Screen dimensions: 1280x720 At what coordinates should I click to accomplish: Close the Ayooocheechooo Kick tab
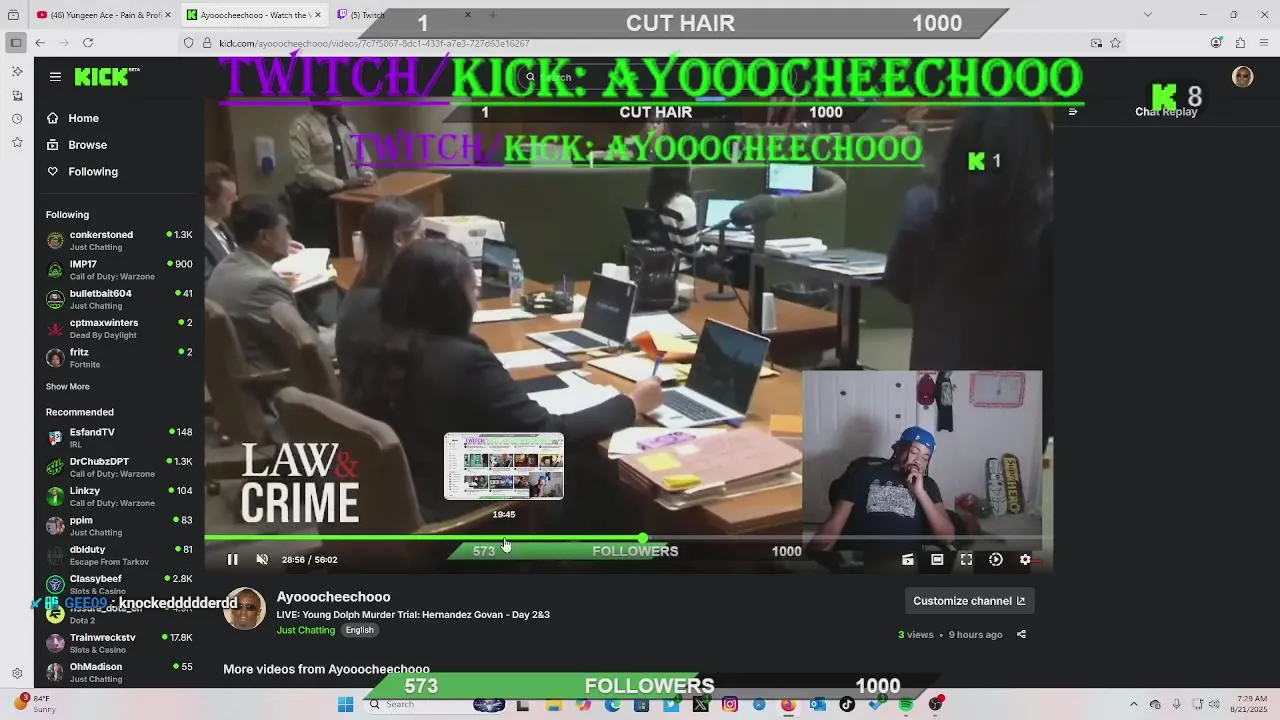(318, 15)
